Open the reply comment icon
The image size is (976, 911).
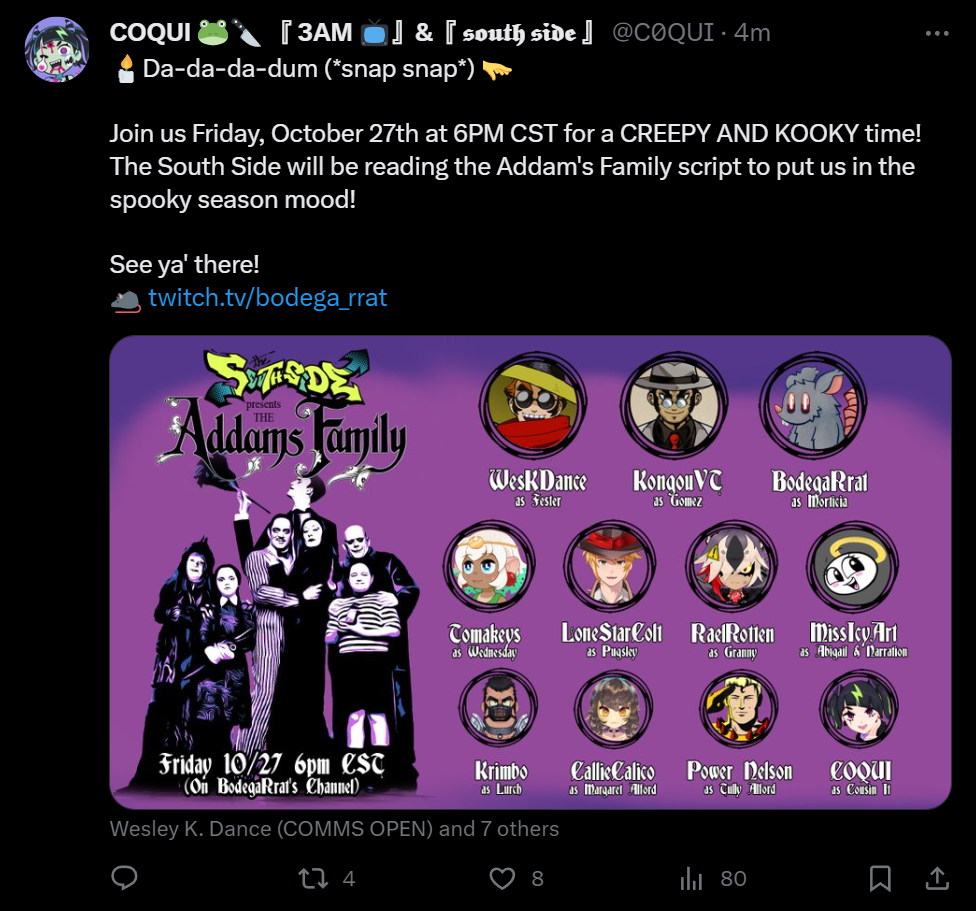(124, 878)
